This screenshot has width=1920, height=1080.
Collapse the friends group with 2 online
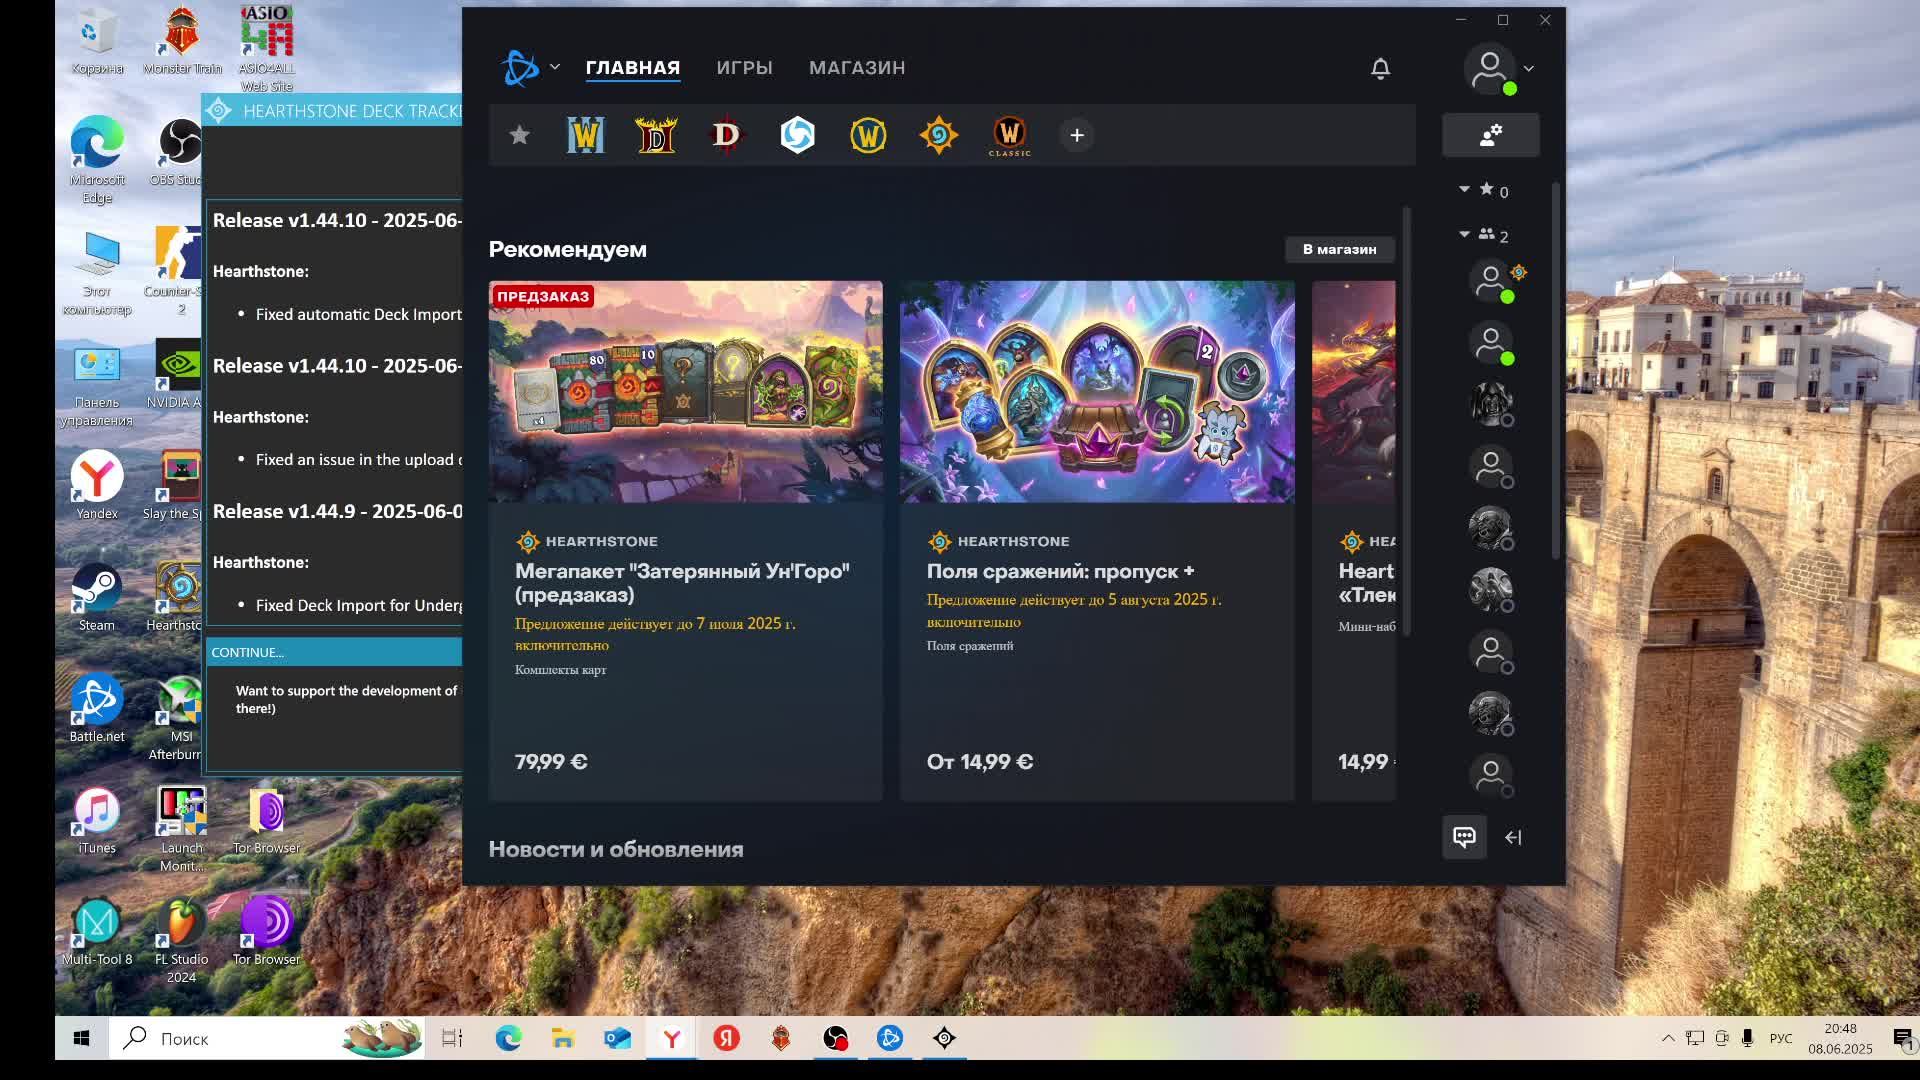1464,234
